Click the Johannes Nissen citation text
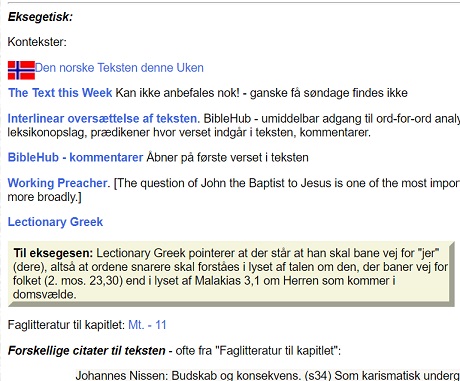The height and width of the screenshot is (381, 460). click(x=268, y=375)
